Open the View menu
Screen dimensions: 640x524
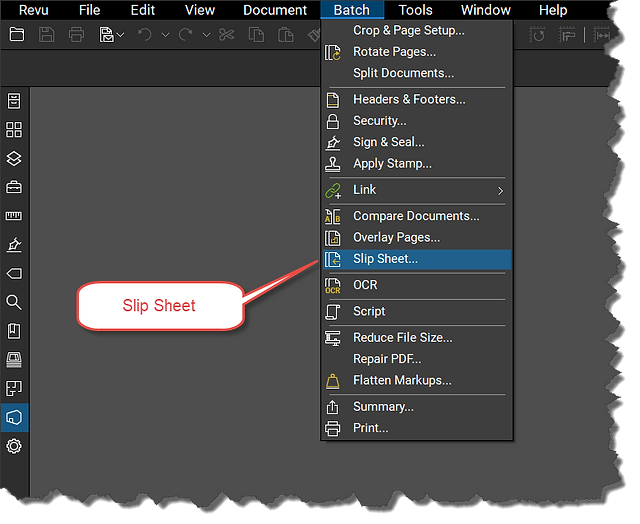(200, 10)
